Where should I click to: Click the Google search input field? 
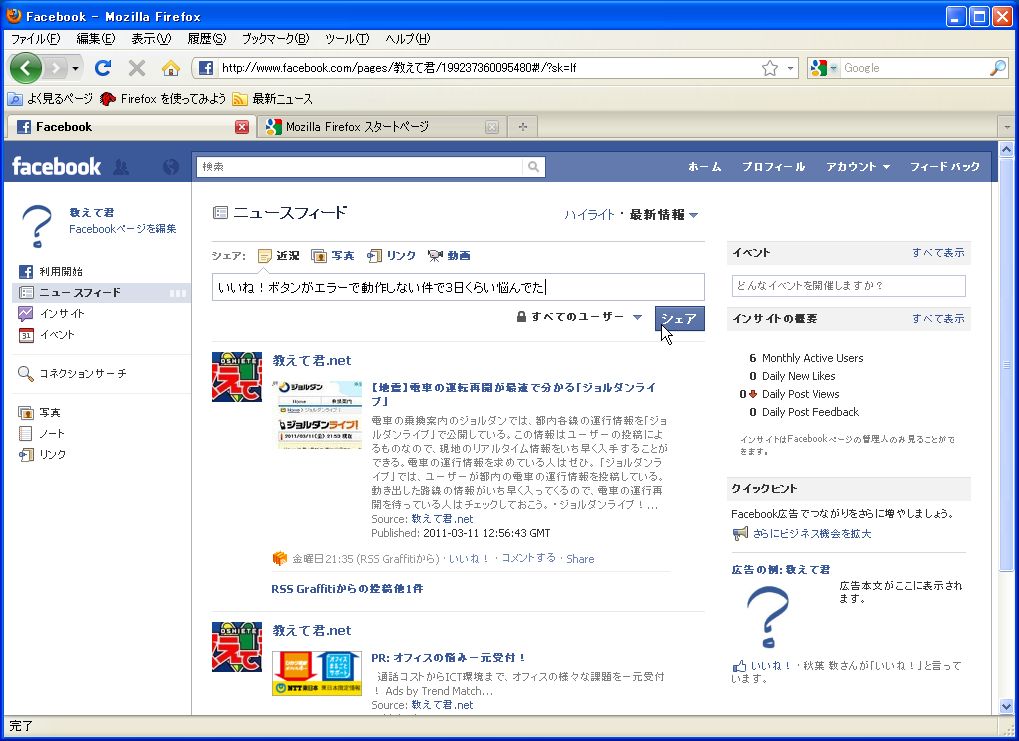(914, 68)
